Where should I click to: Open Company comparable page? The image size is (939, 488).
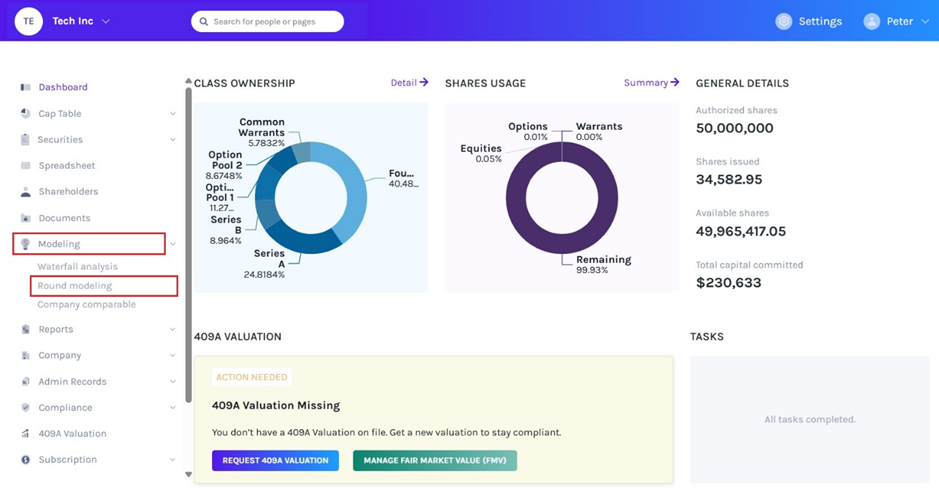click(x=86, y=305)
